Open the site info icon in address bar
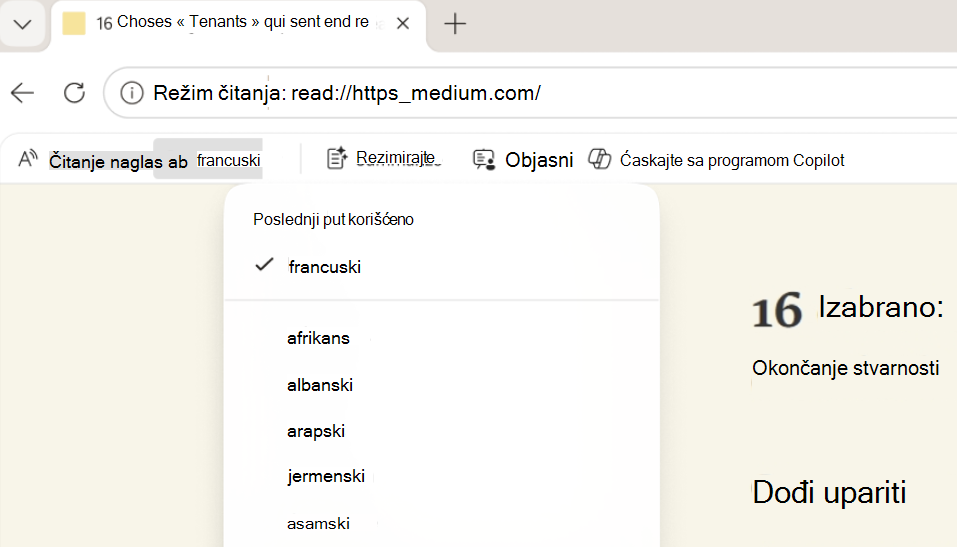957x547 pixels. 131,93
